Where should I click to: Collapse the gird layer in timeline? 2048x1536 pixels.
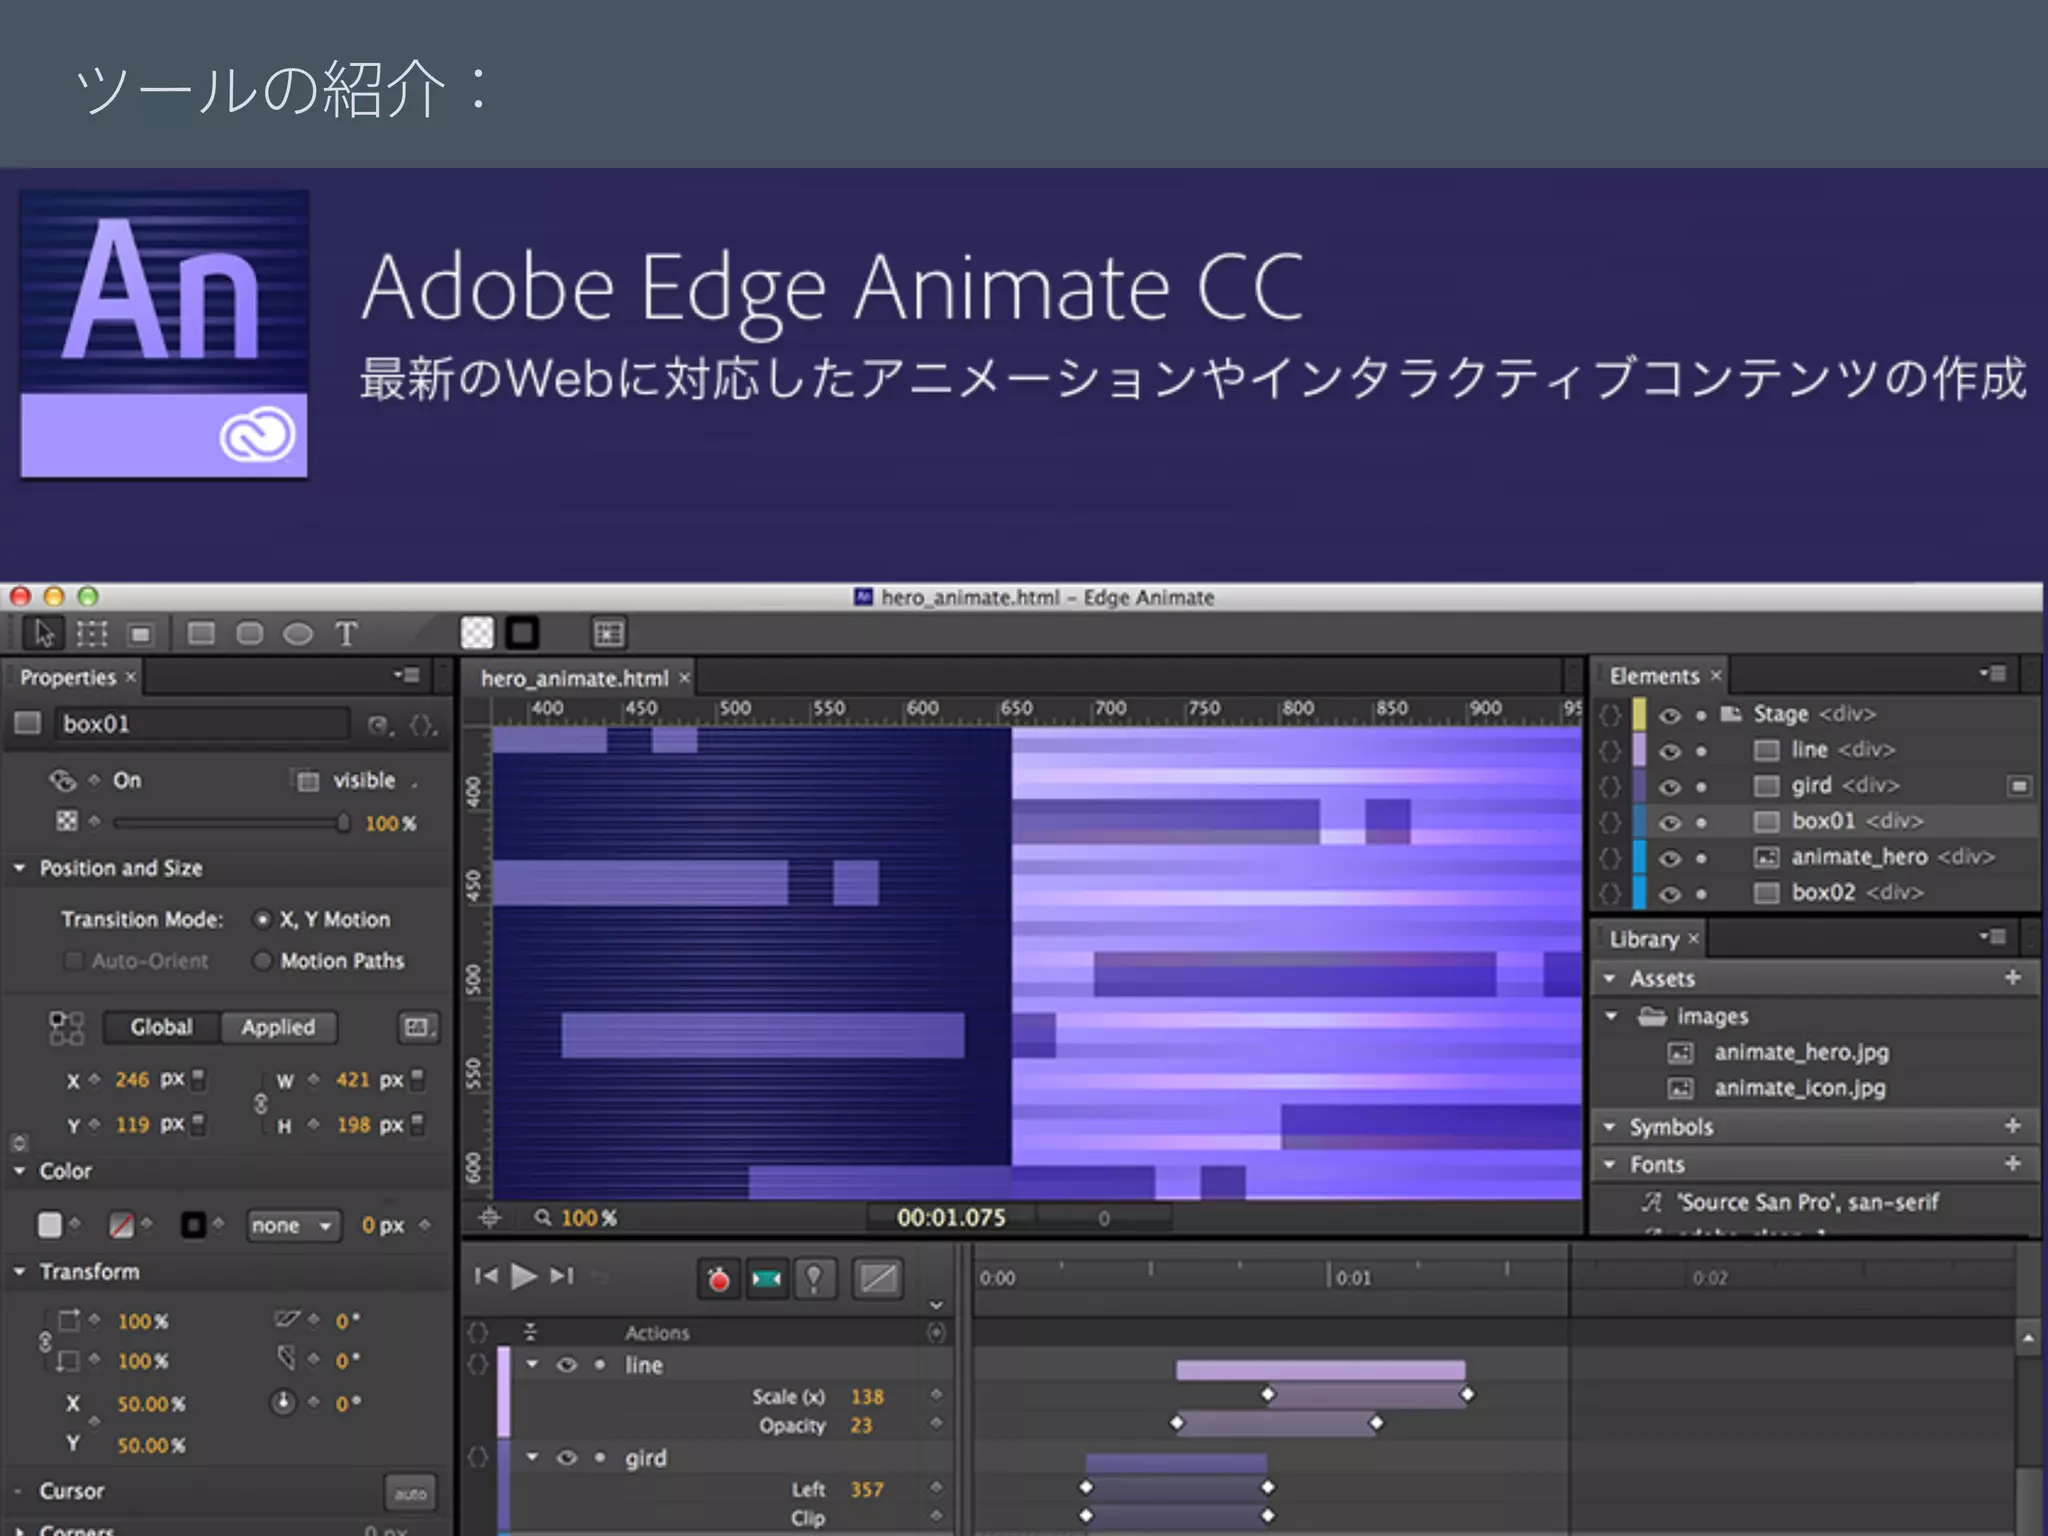(532, 1457)
